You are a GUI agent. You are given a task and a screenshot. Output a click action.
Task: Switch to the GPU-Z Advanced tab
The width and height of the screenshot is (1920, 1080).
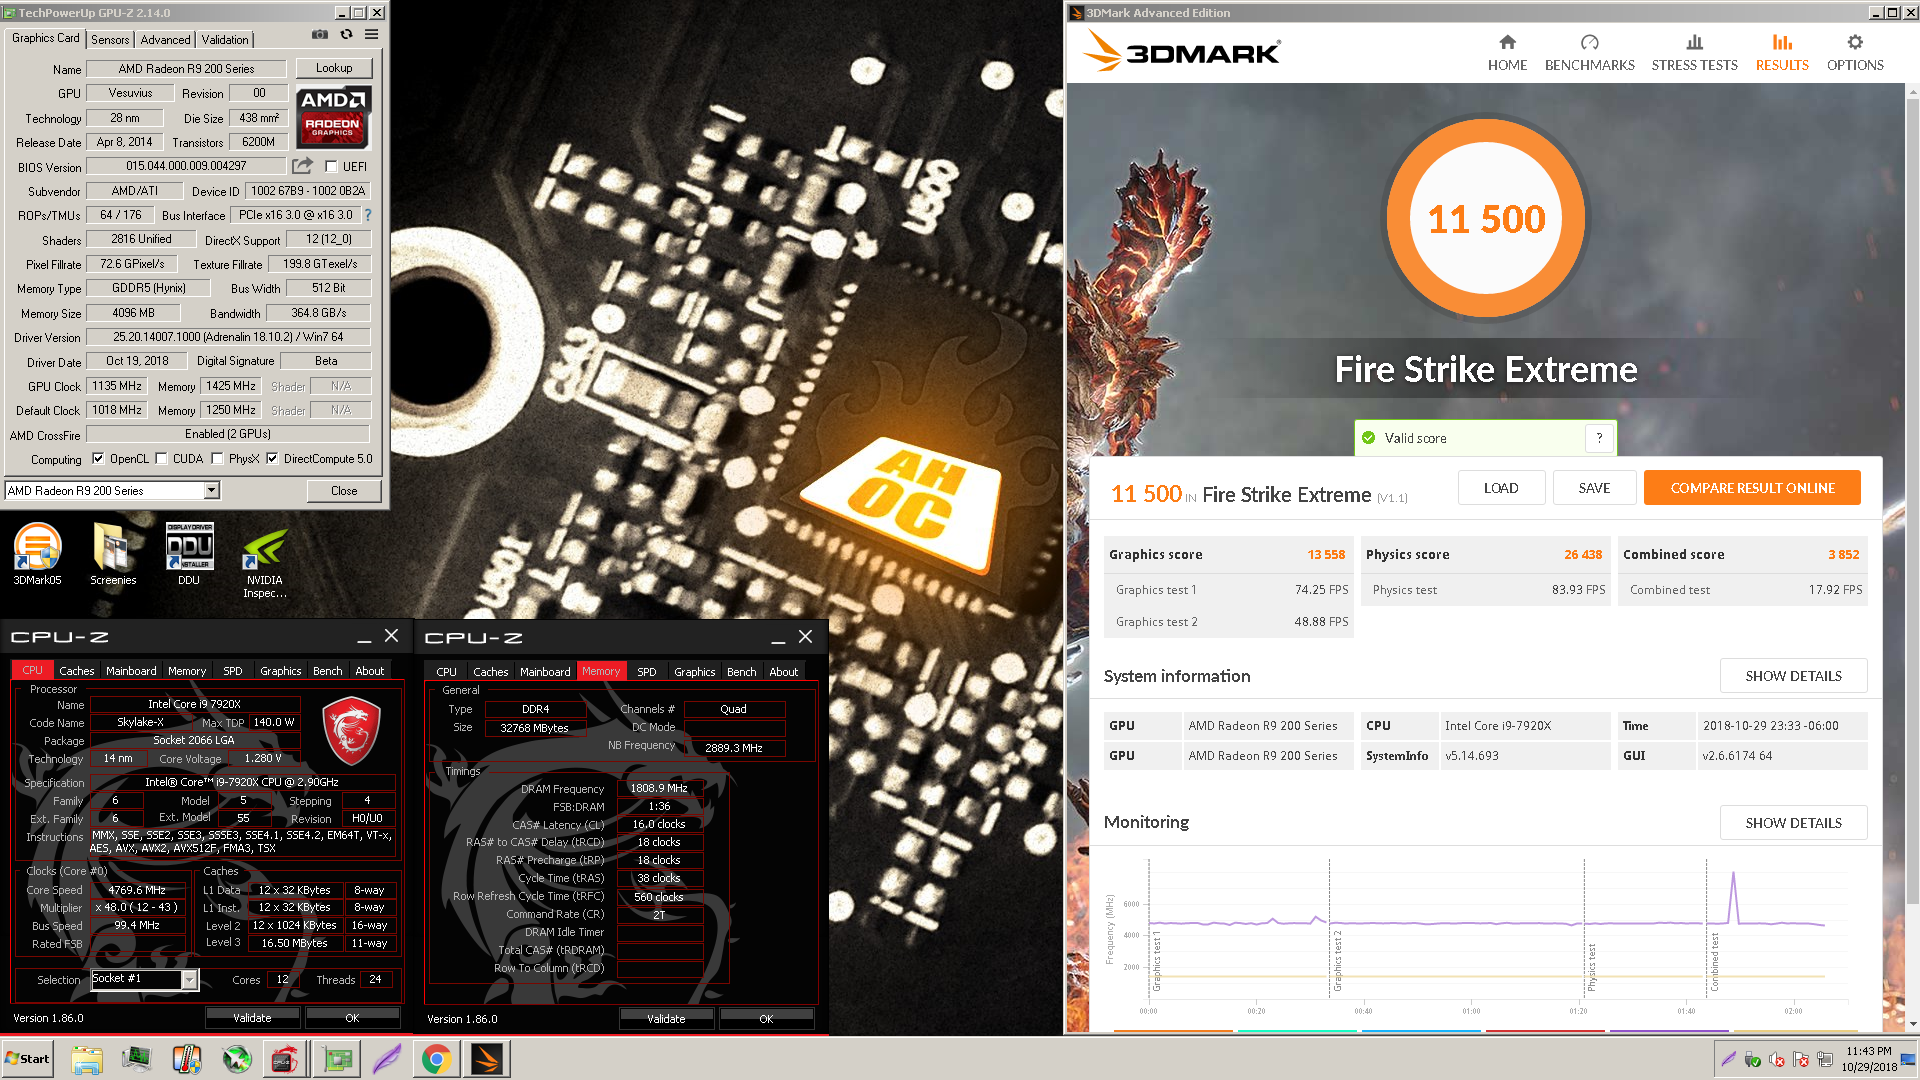pyautogui.click(x=165, y=40)
